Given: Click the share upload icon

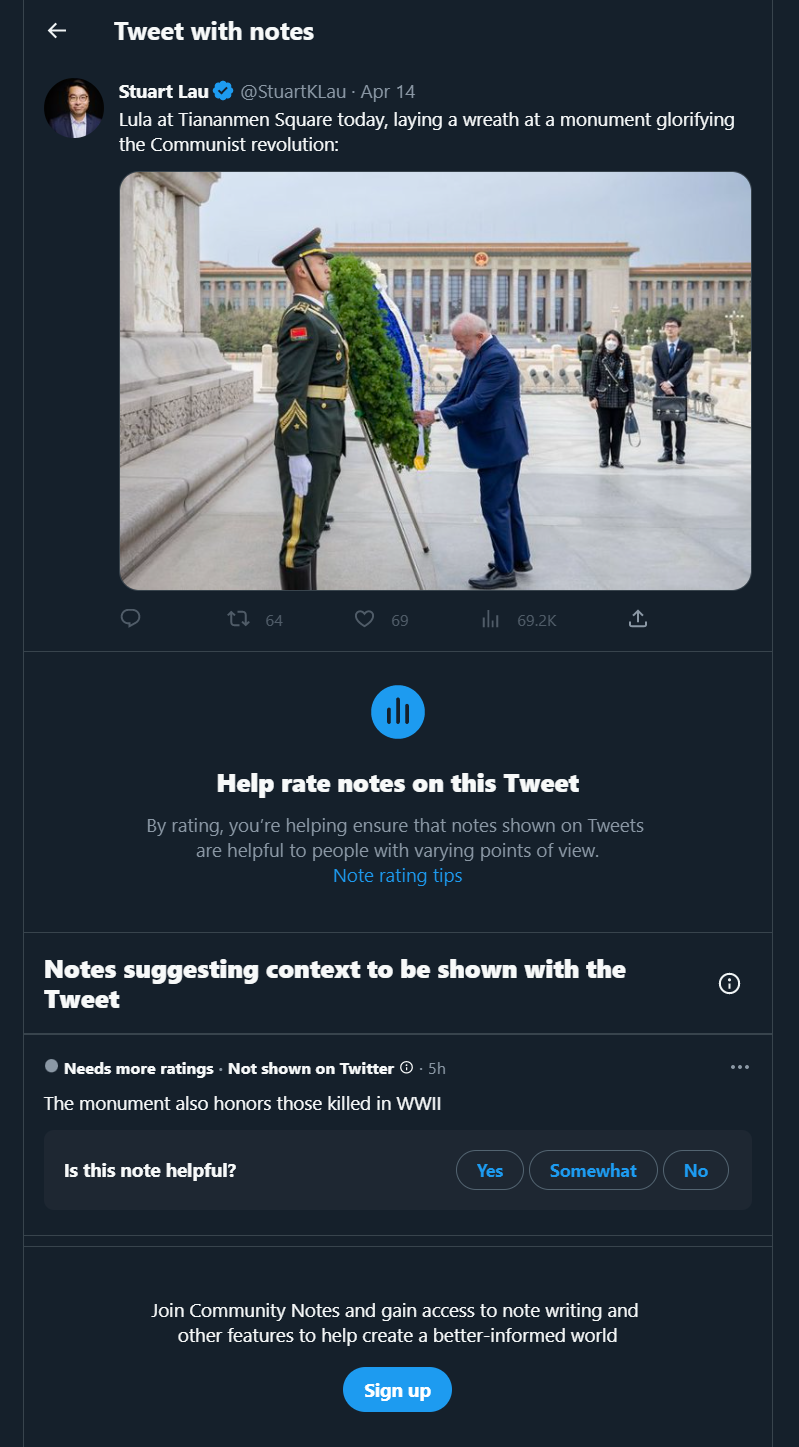Looking at the screenshot, I should [638, 619].
